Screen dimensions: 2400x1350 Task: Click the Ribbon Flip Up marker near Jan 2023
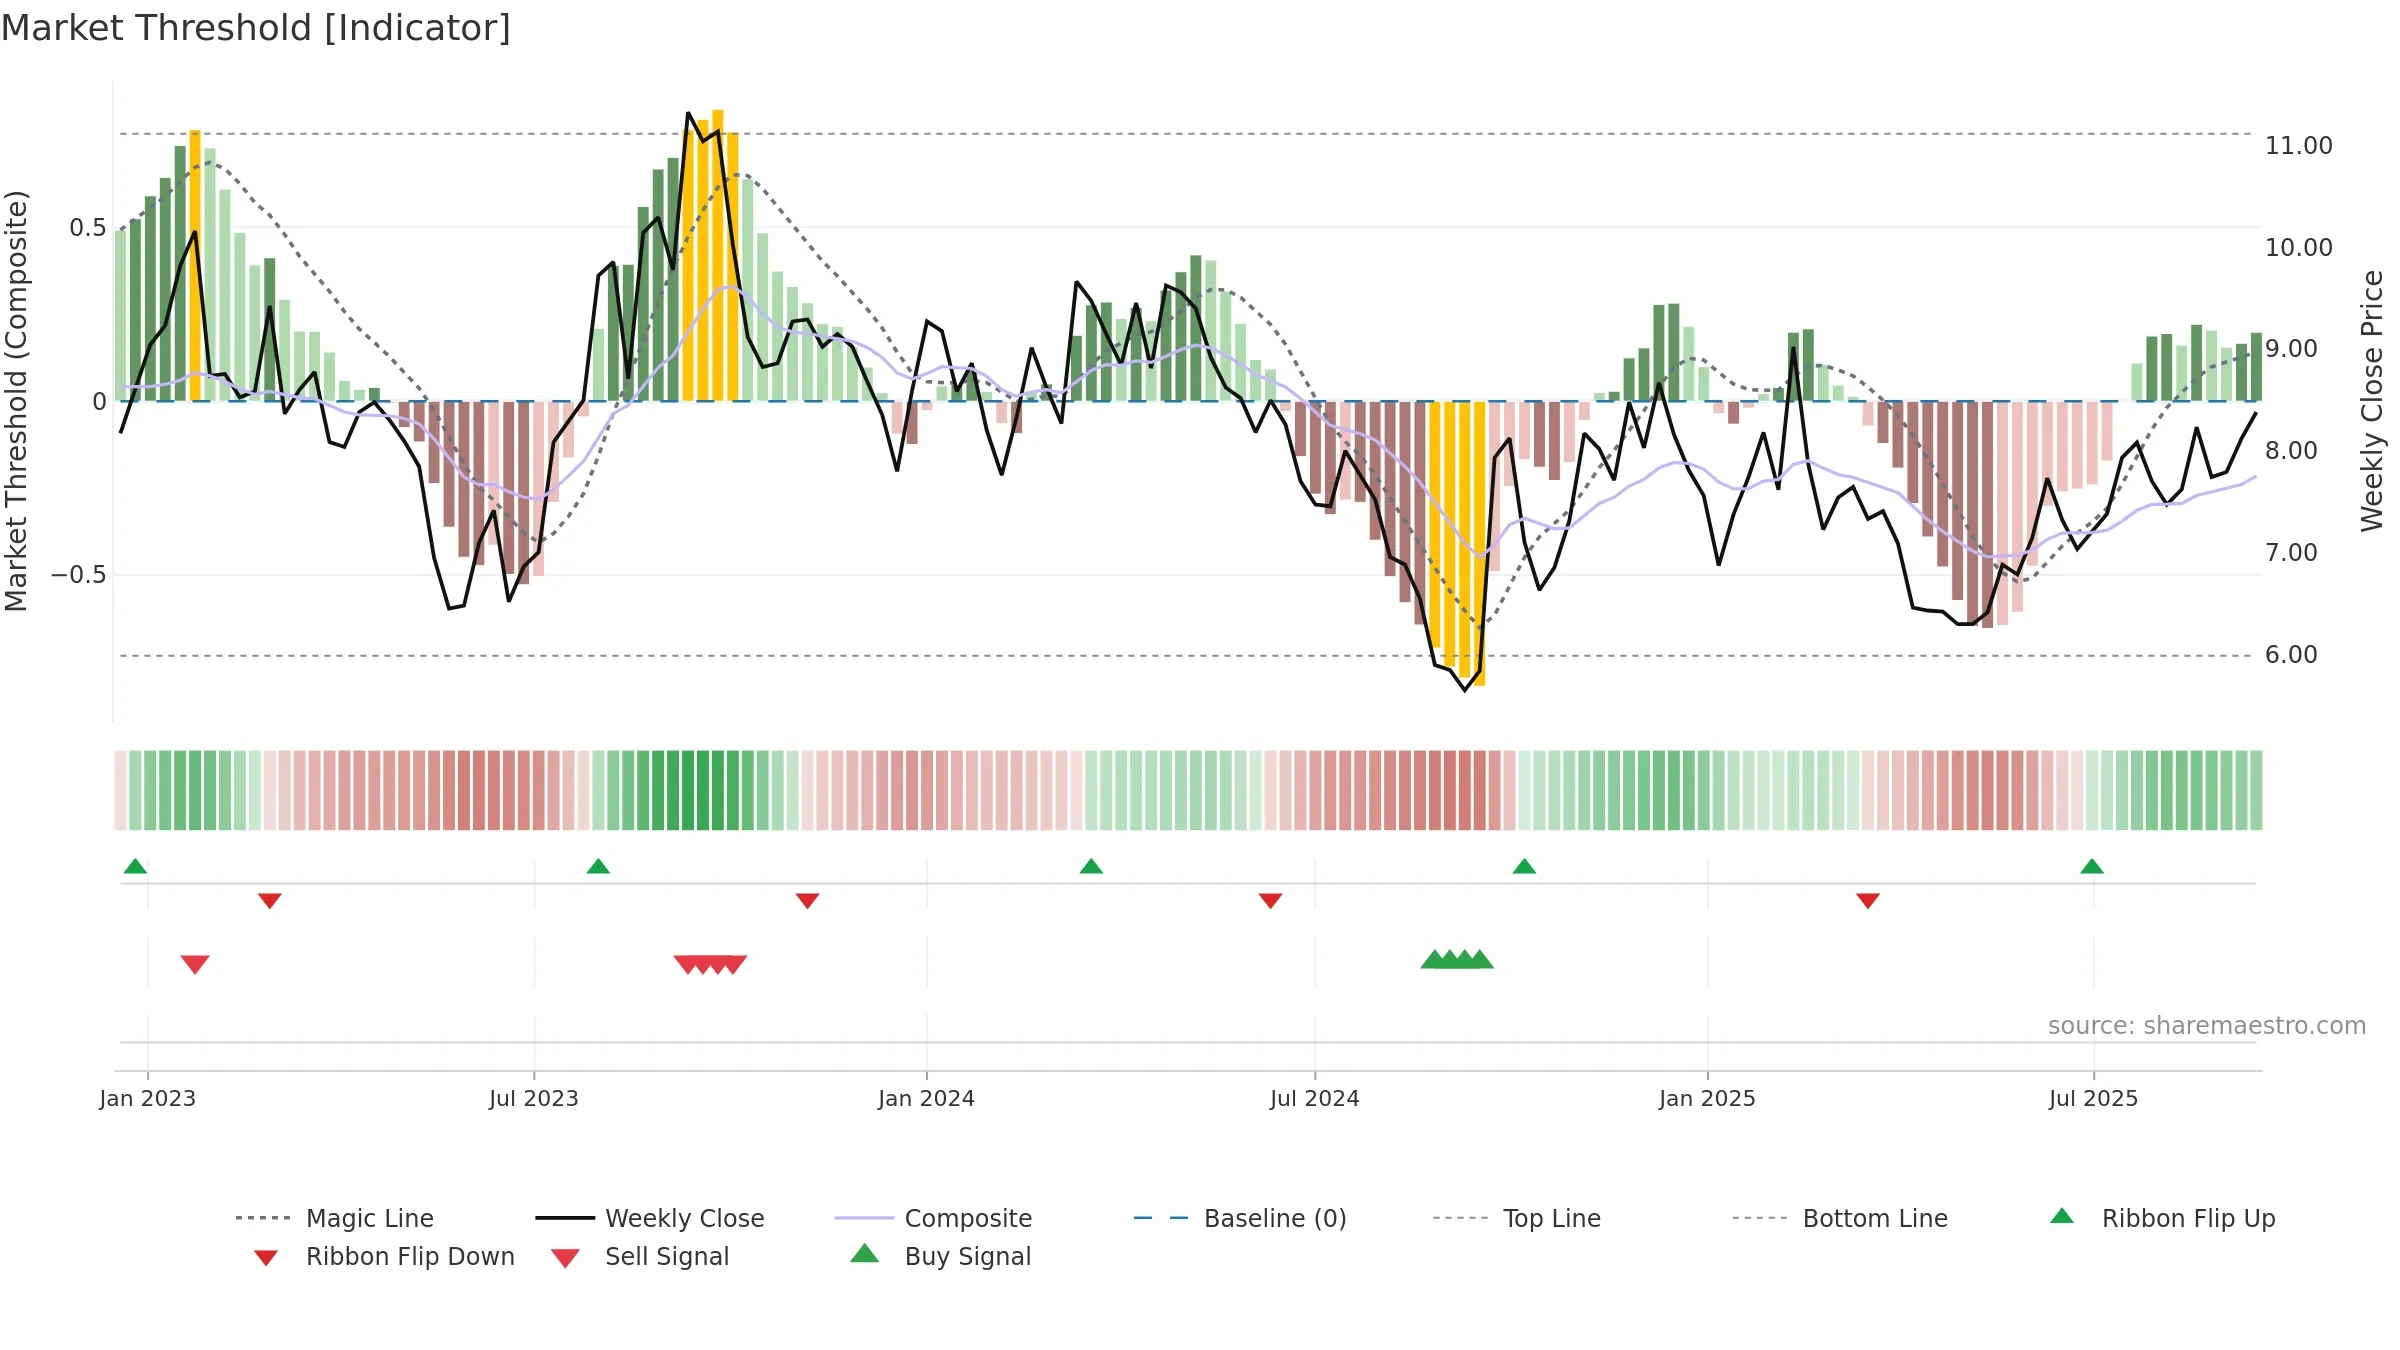click(x=135, y=866)
